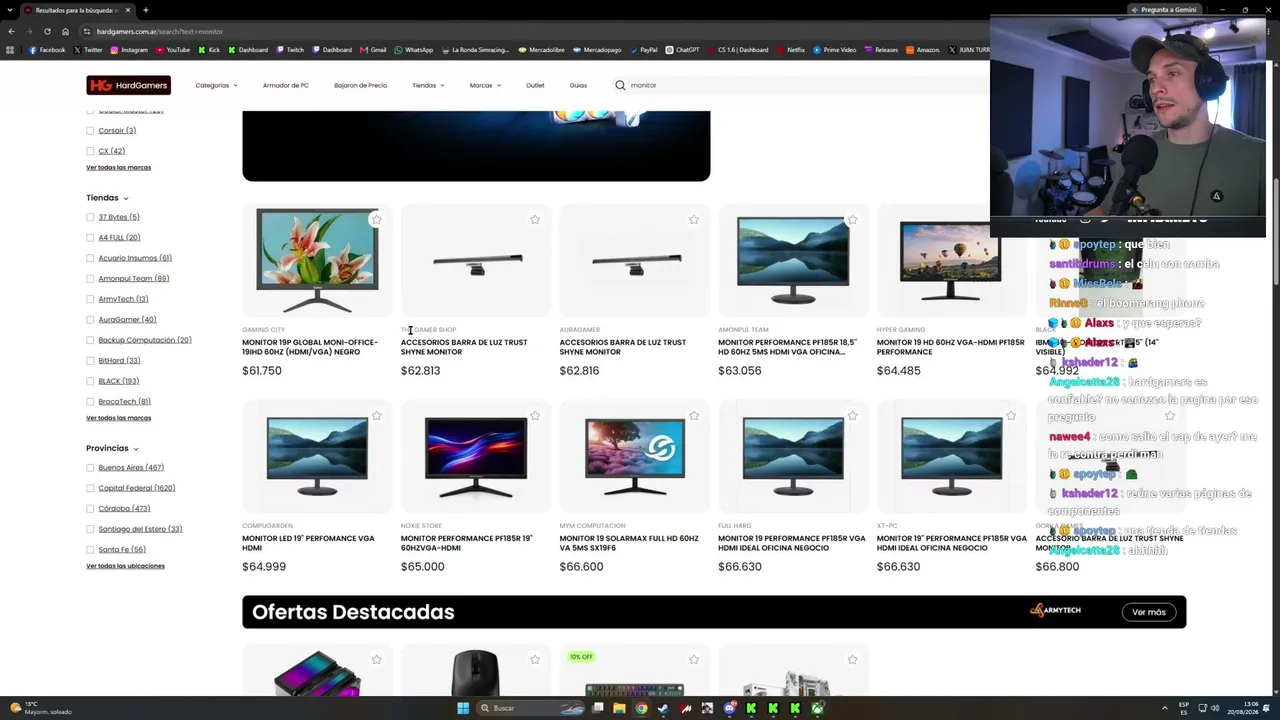Star the Twingamer Shop Barra de Luz product
Image resolution: width=1280 pixels, height=720 pixels.
click(535, 219)
